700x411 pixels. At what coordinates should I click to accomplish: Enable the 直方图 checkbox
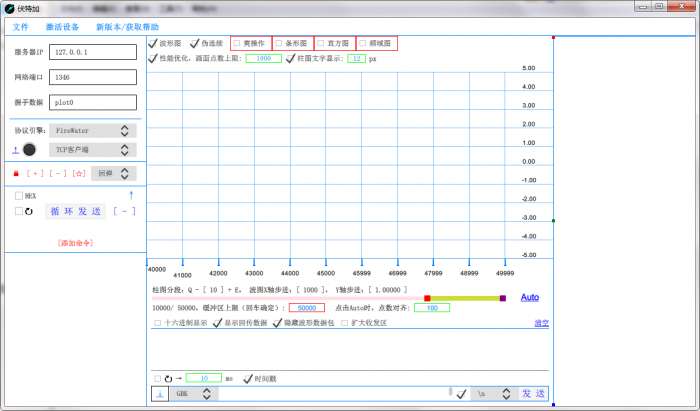tap(321, 44)
